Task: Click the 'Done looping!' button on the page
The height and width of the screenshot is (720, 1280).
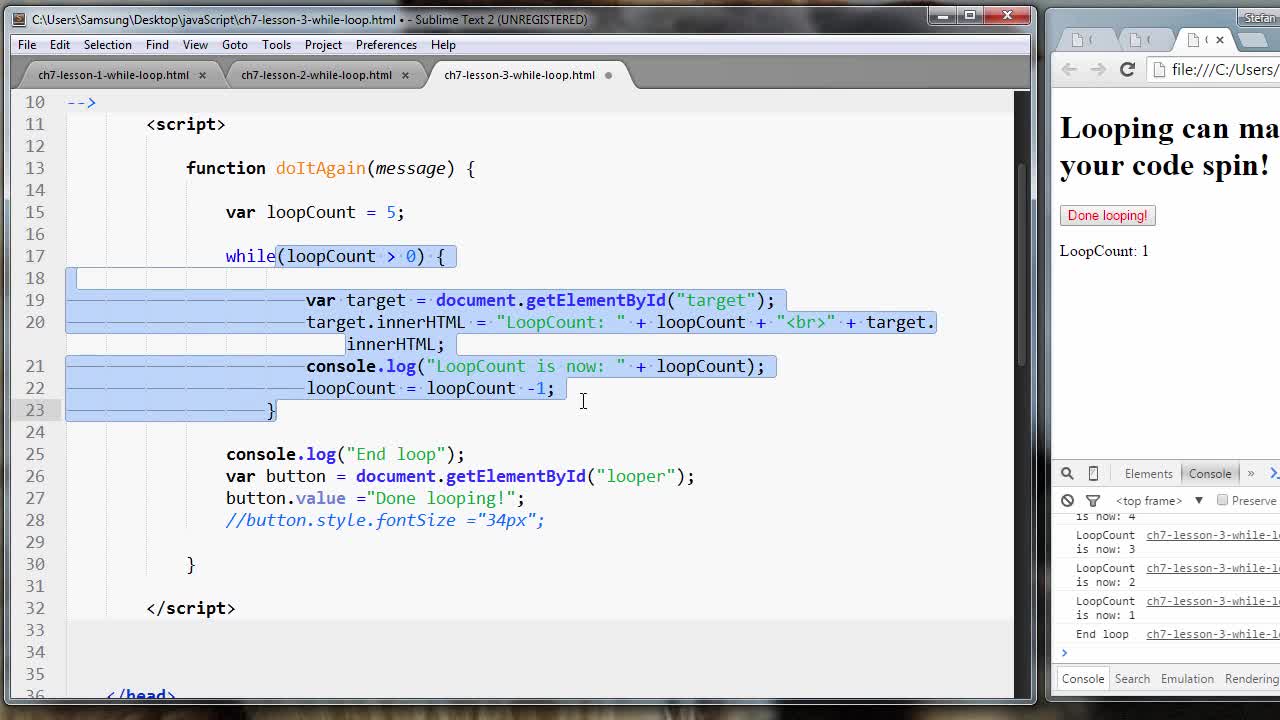Action: (1107, 215)
